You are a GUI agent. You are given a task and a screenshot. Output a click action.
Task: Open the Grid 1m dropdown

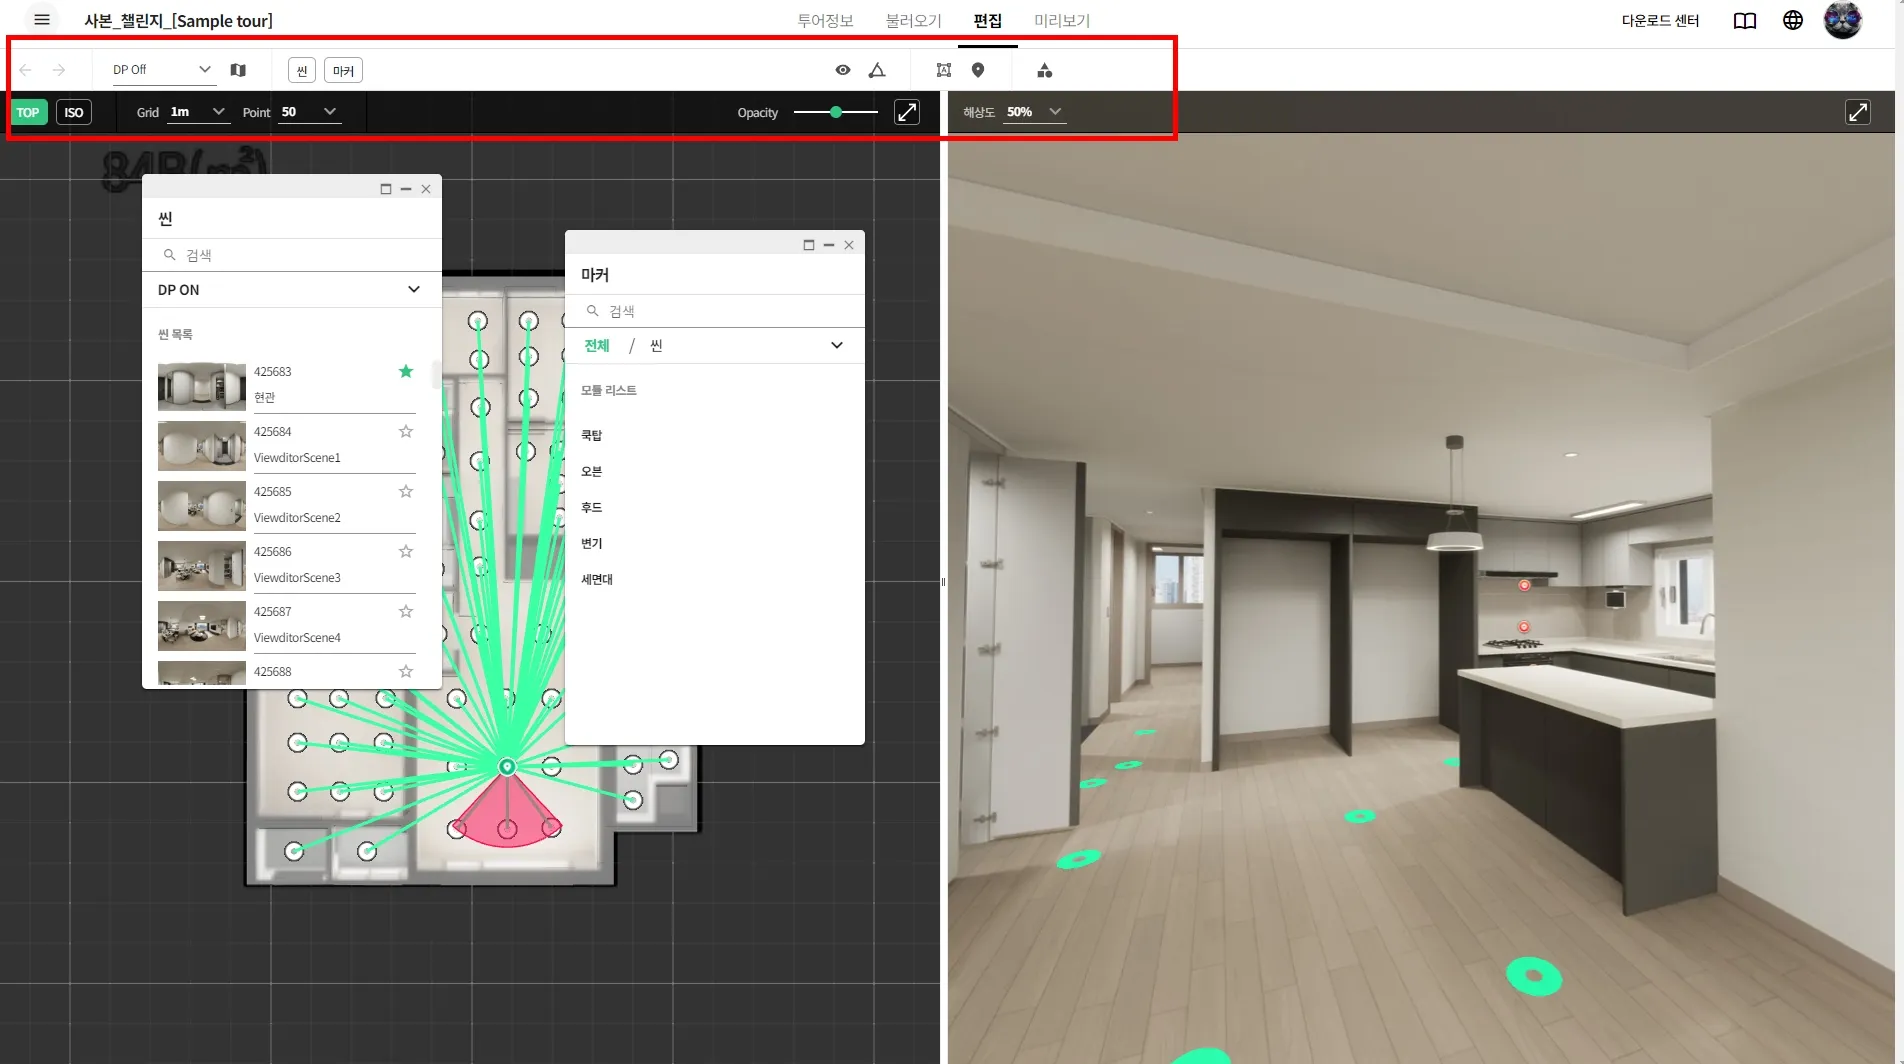point(198,112)
